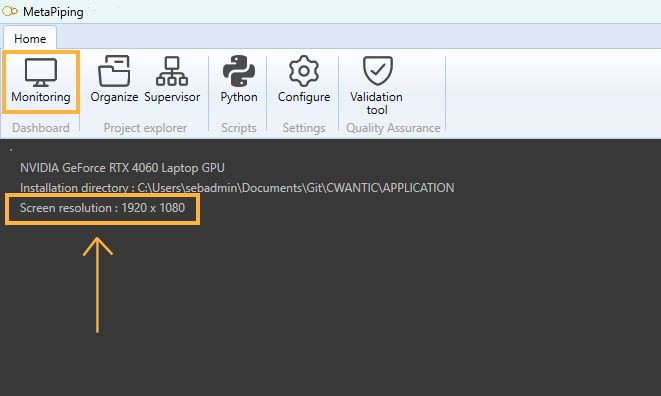Image resolution: width=661 pixels, height=396 pixels.
Task: Switch to the Home tab
Action: pos(30,38)
